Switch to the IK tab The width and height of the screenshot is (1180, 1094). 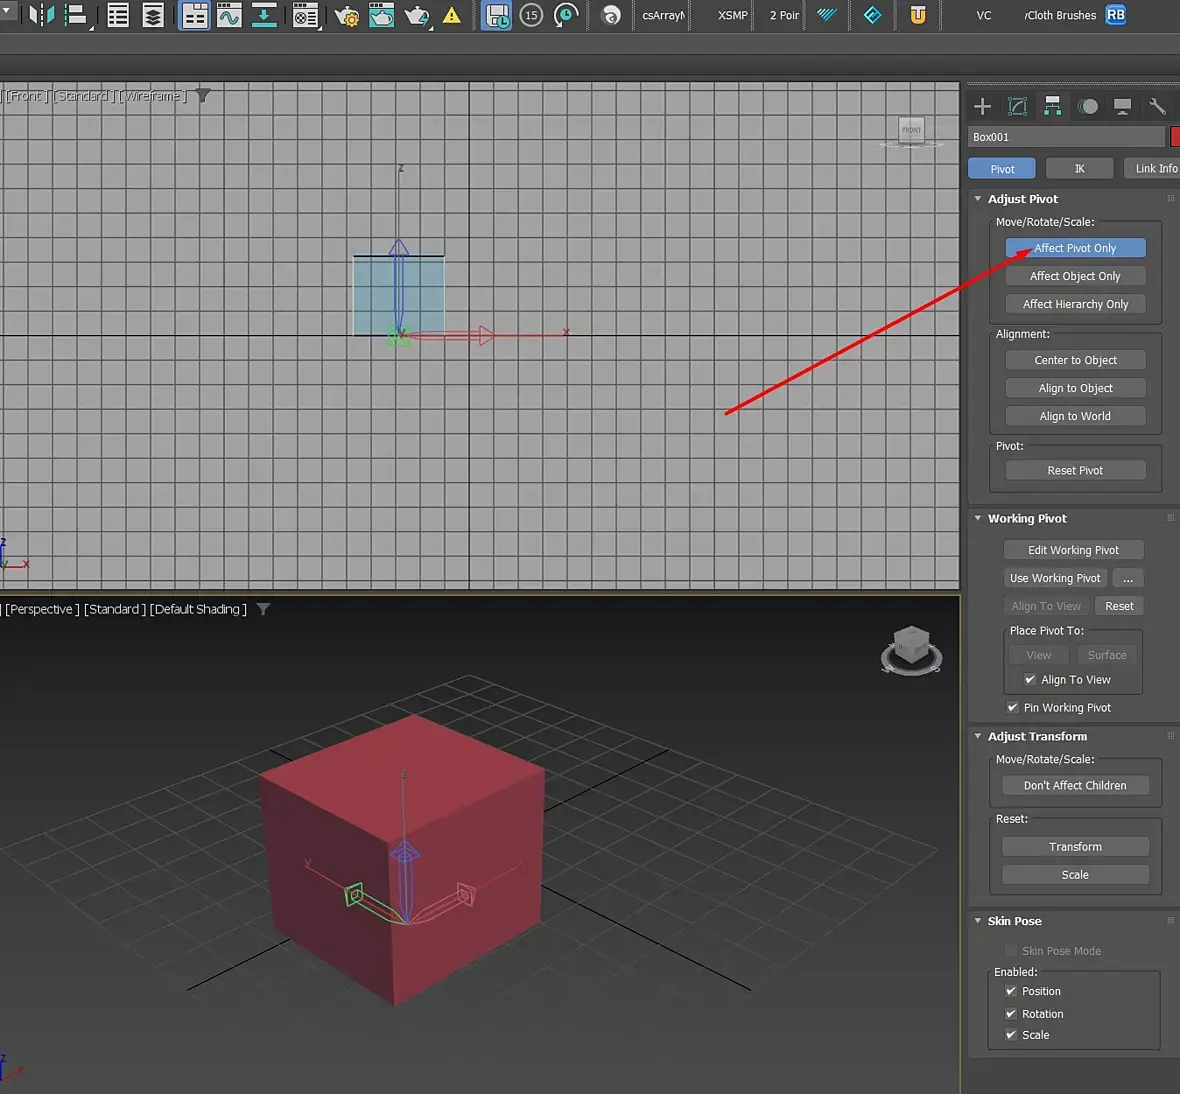coord(1079,169)
